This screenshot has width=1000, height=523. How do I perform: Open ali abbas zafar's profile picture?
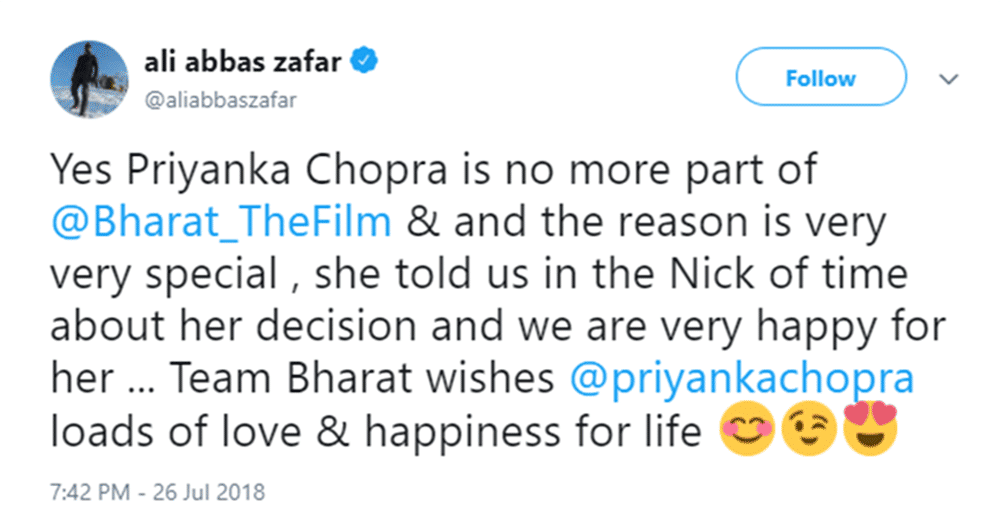click(x=86, y=80)
